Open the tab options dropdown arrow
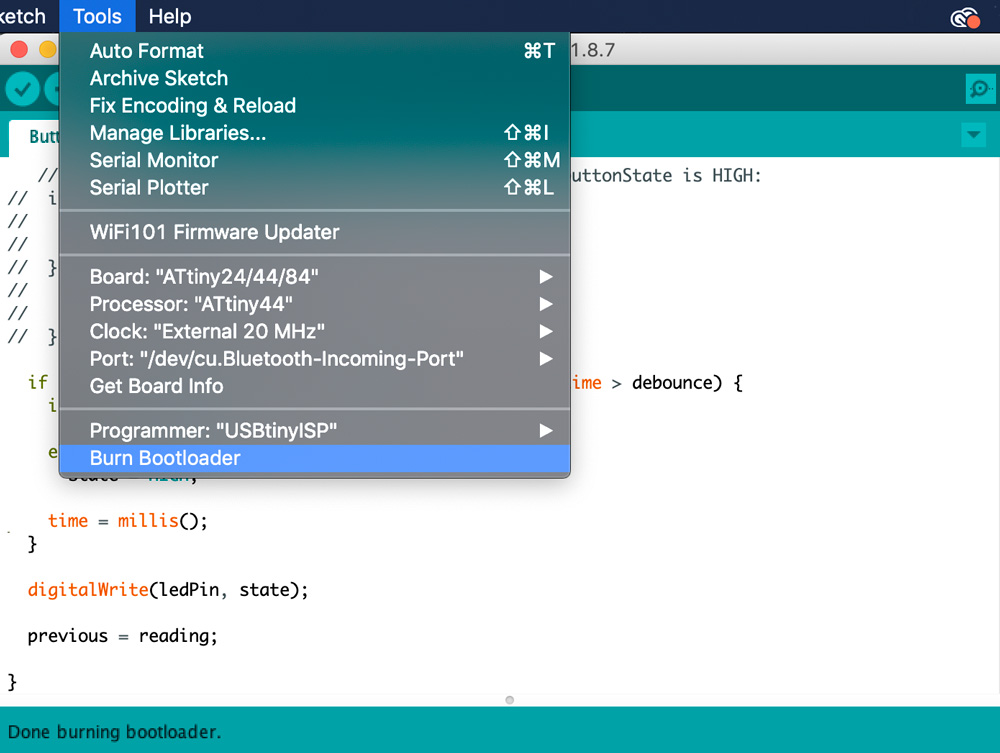1000x753 pixels. pos(973,135)
